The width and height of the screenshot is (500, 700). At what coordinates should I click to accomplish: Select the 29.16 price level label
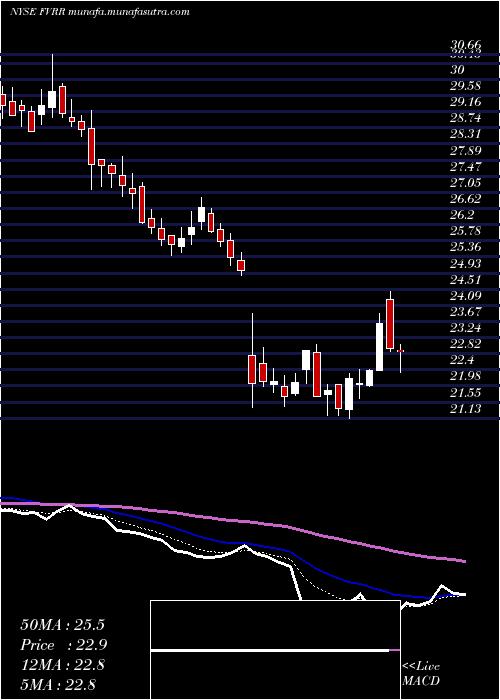466,102
